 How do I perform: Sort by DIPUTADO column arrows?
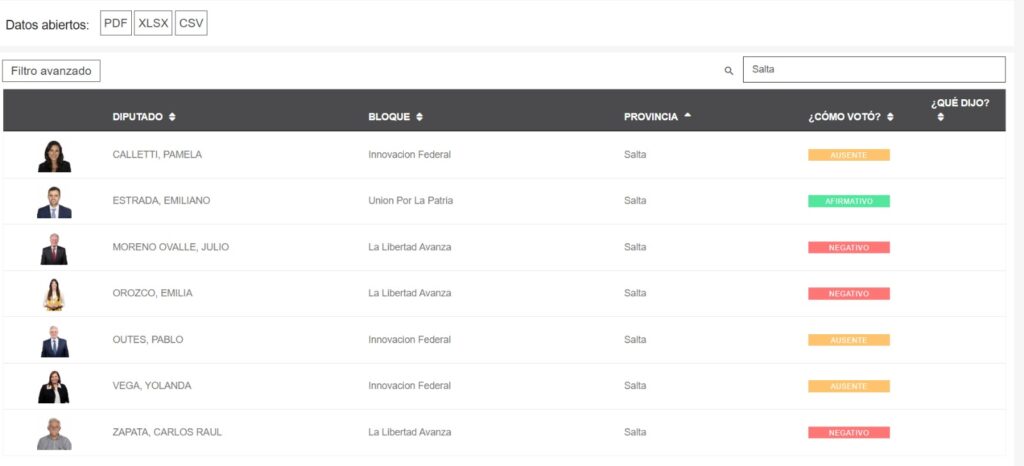[172, 117]
